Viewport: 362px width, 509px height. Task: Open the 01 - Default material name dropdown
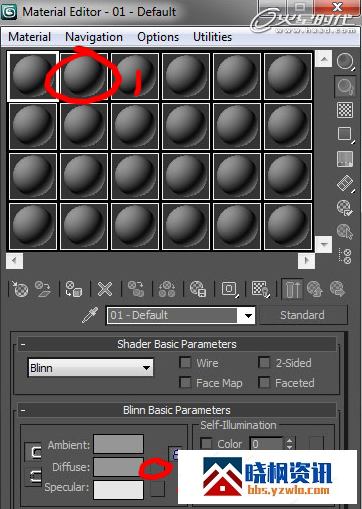pos(248,315)
